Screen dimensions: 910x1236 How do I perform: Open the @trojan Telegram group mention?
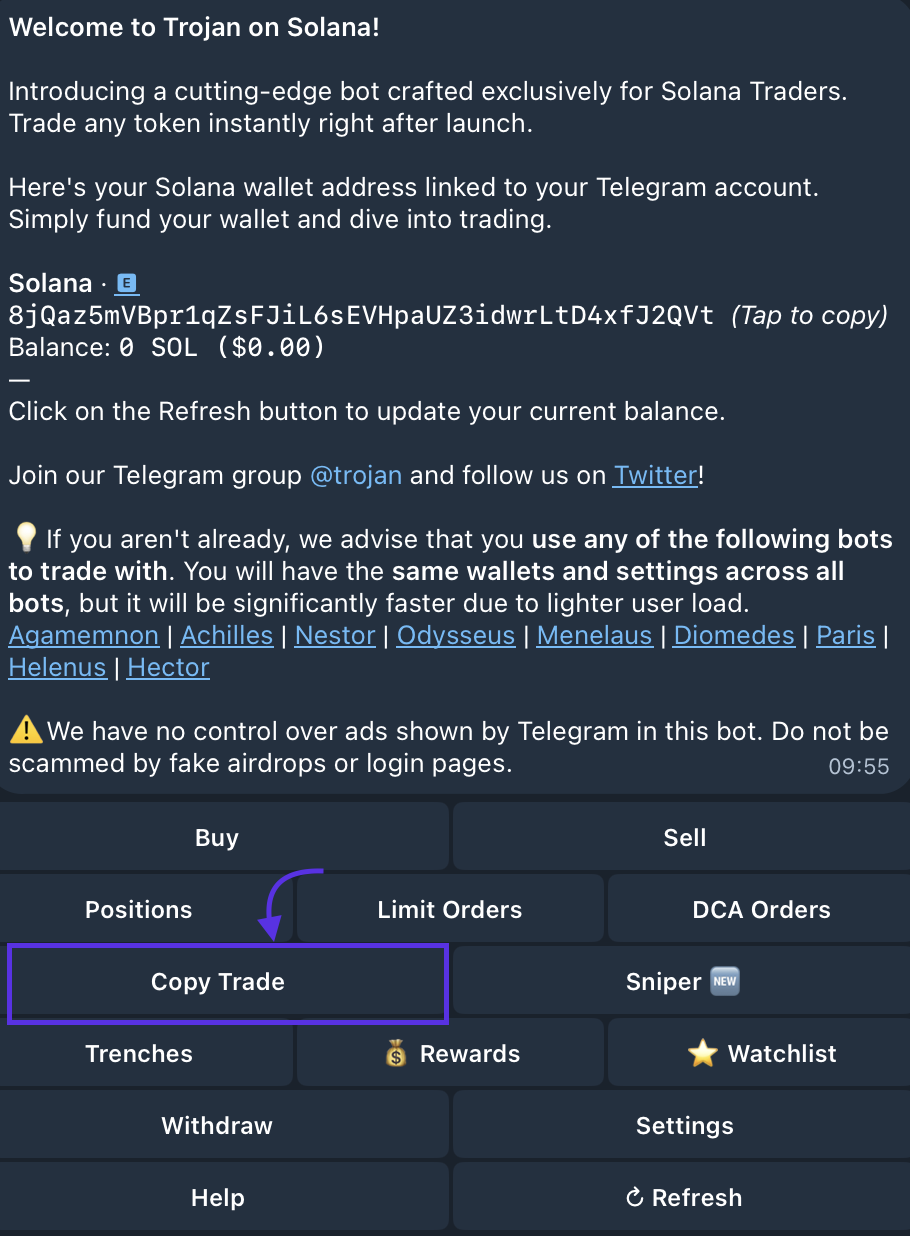(x=356, y=475)
